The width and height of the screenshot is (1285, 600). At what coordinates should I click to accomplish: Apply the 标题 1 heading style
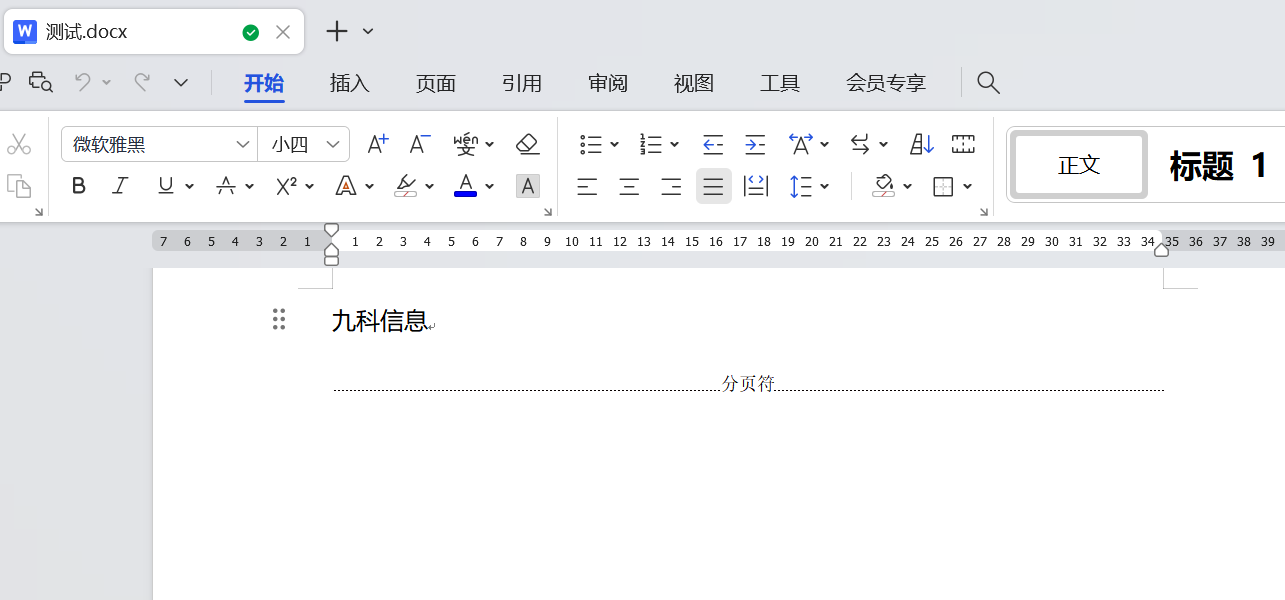pyautogui.click(x=1218, y=165)
